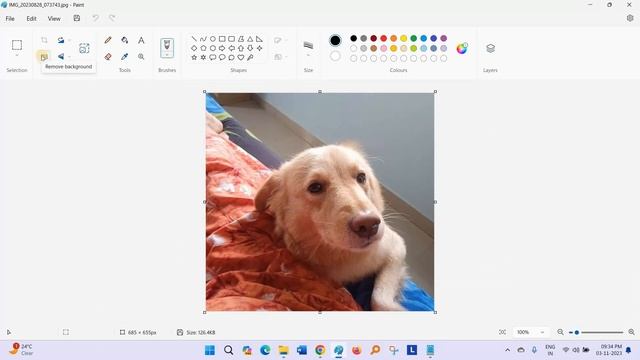Image resolution: width=640 pixels, height=360 pixels.
Task: Open the Size thickness dropdown
Action: pyautogui.click(x=309, y=48)
